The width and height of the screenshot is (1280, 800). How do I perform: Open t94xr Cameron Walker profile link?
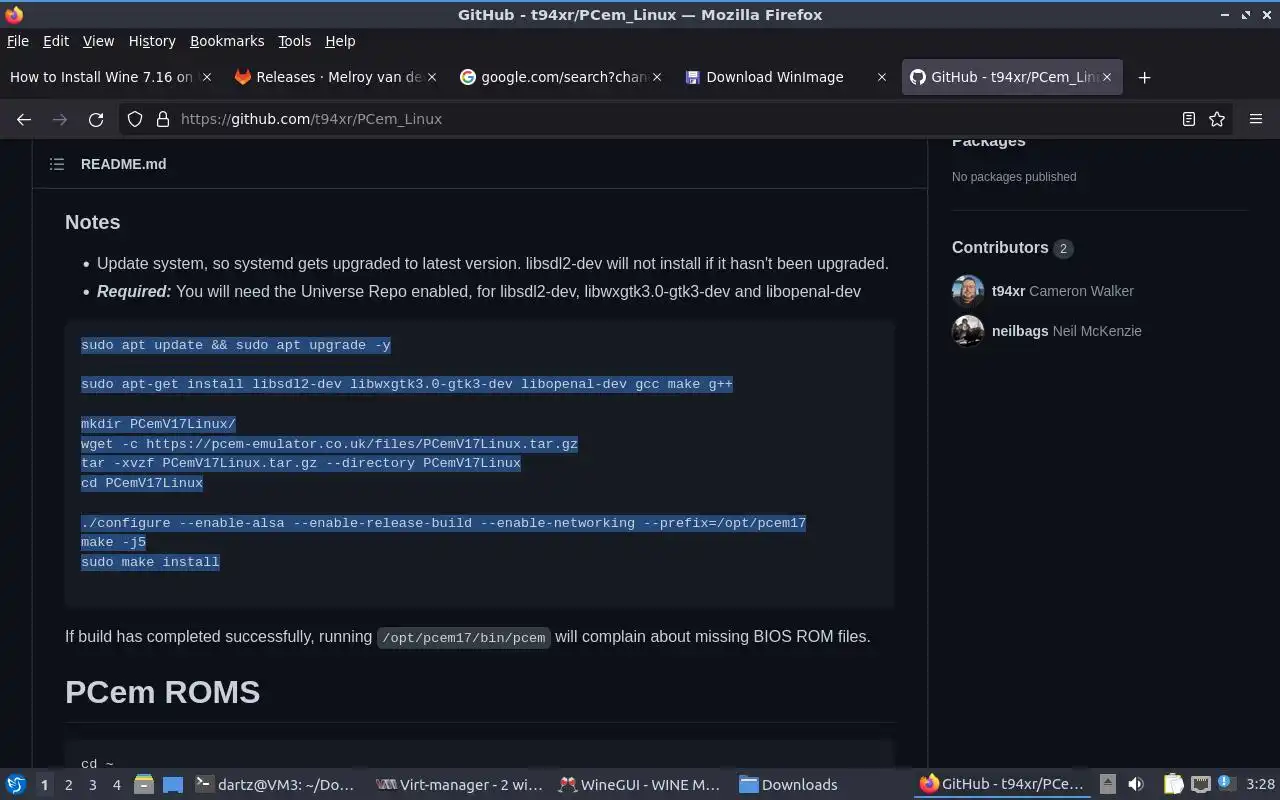(x=1062, y=291)
